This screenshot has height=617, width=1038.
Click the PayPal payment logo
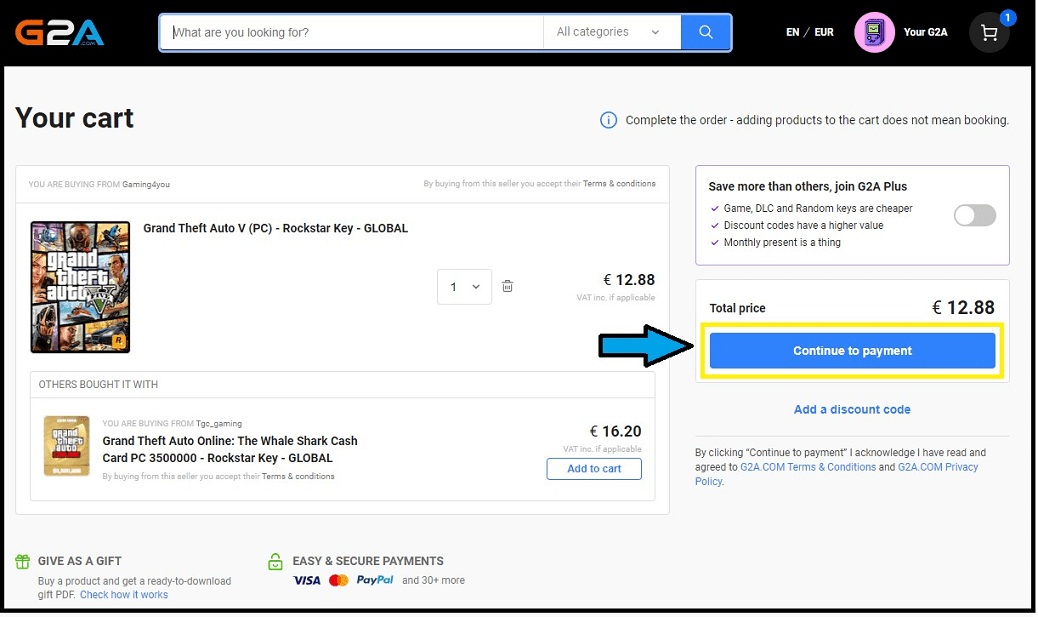[x=375, y=580]
